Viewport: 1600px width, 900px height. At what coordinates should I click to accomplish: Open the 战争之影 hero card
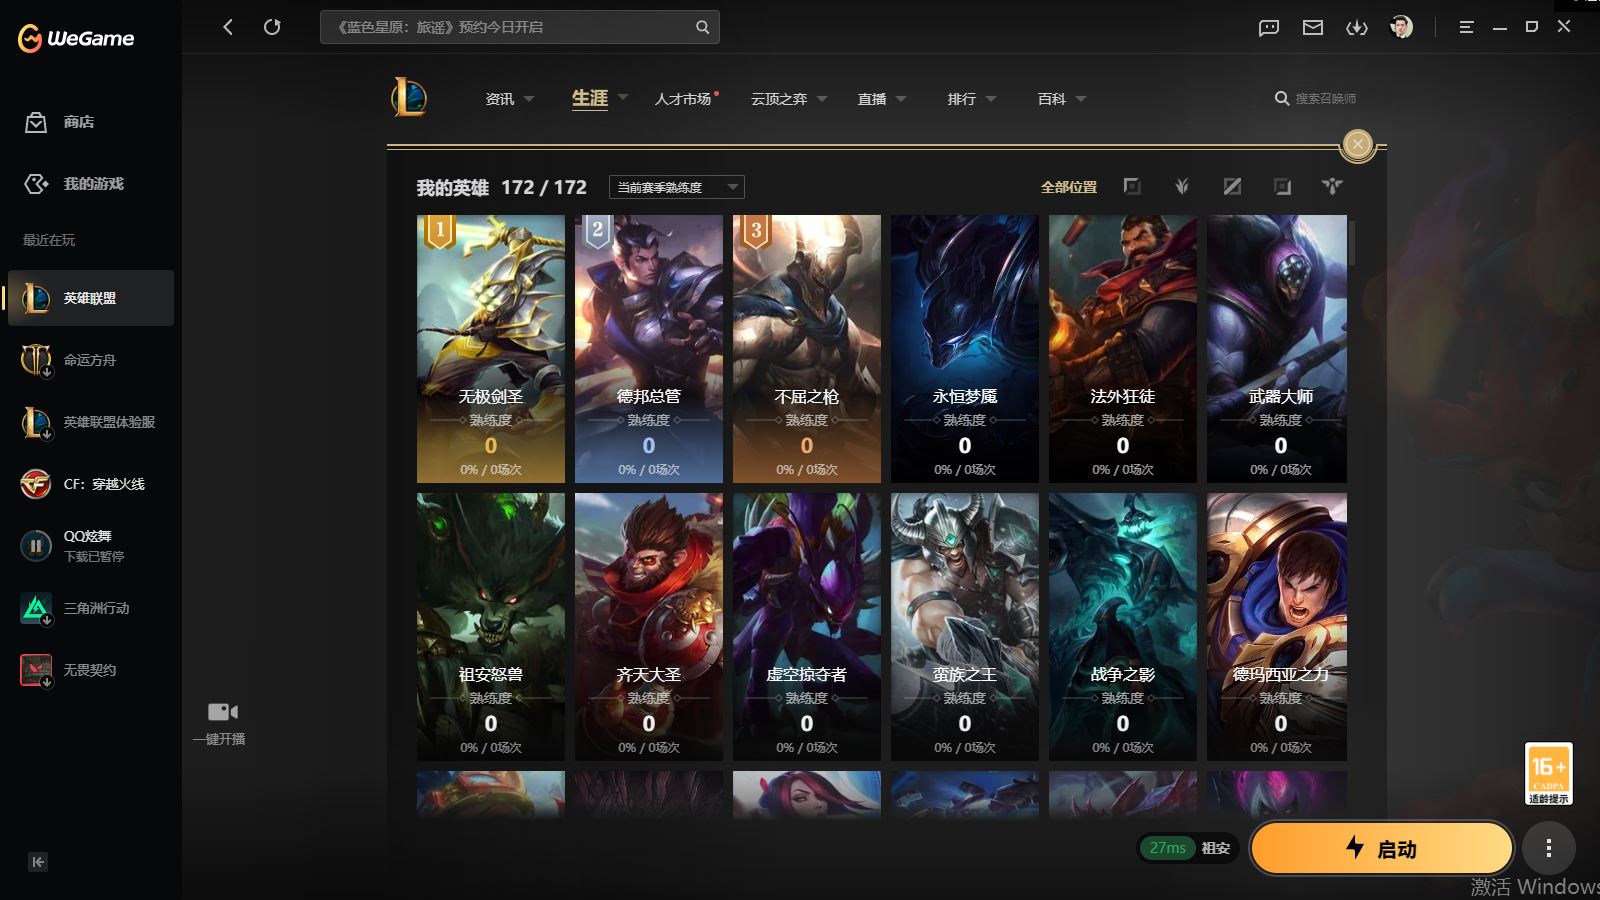click(1123, 627)
